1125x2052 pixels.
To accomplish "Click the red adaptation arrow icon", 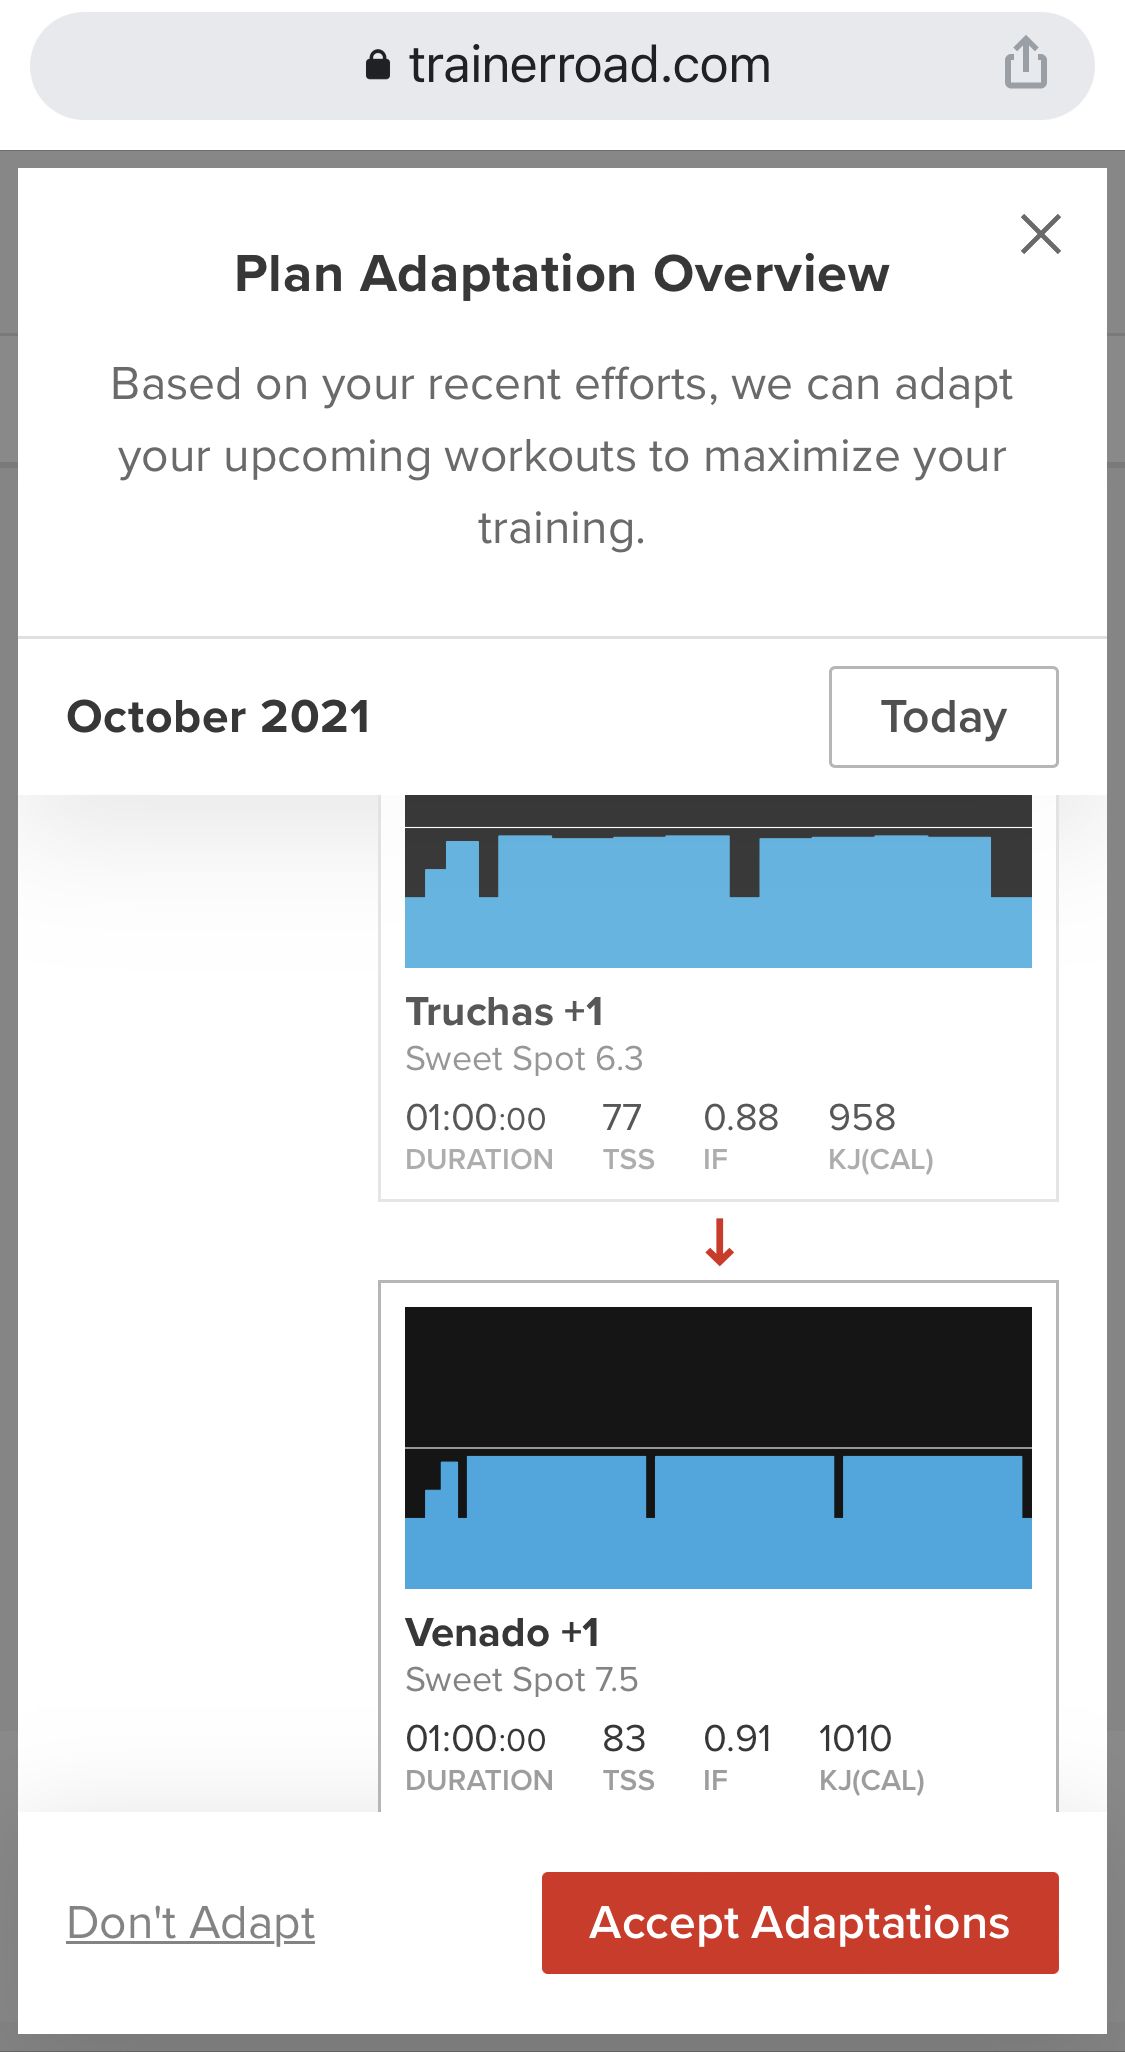I will [x=719, y=1241].
